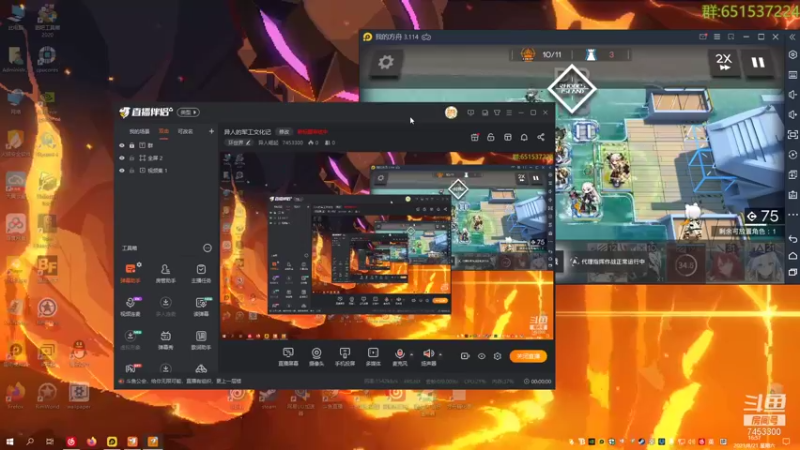Expand speaker options arrow

coord(440,354)
